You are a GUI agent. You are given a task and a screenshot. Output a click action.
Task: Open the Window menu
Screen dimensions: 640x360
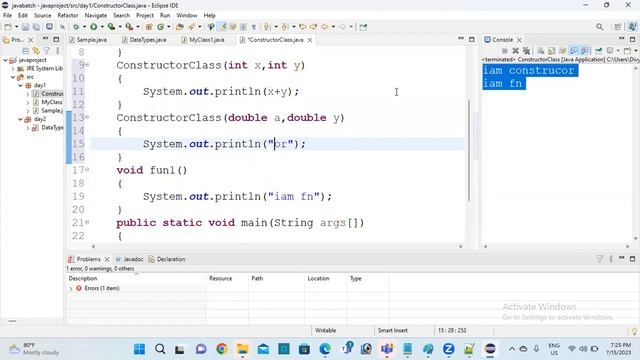click(187, 16)
